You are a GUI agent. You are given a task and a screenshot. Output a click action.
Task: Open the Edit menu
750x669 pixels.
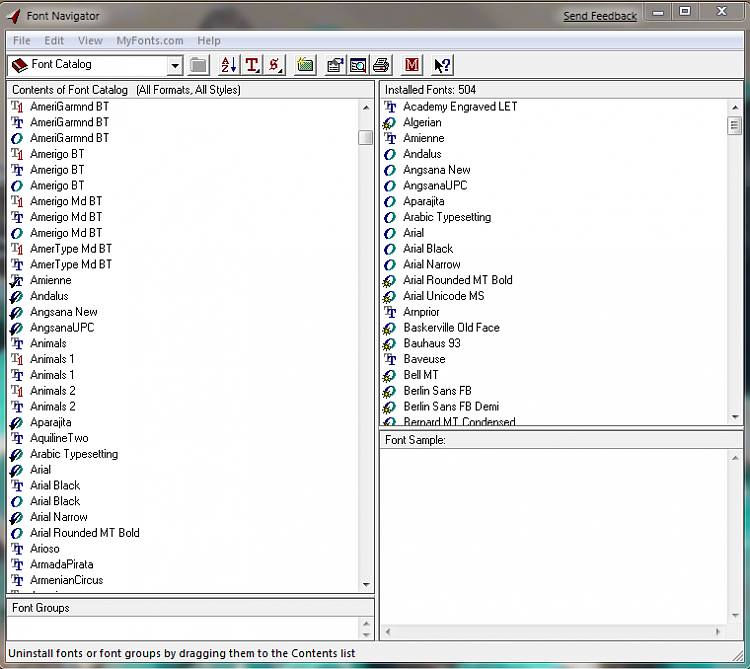point(54,41)
